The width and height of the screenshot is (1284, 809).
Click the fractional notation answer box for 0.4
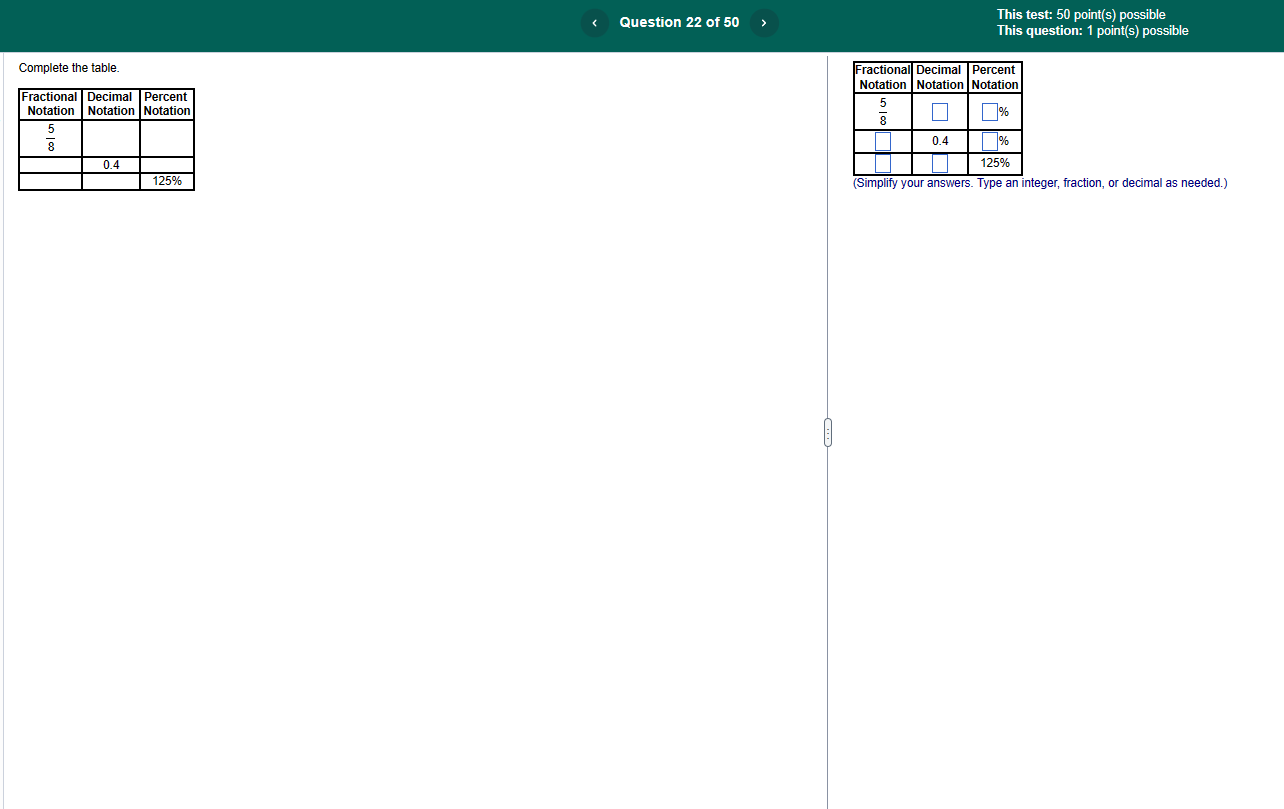[x=882, y=141]
